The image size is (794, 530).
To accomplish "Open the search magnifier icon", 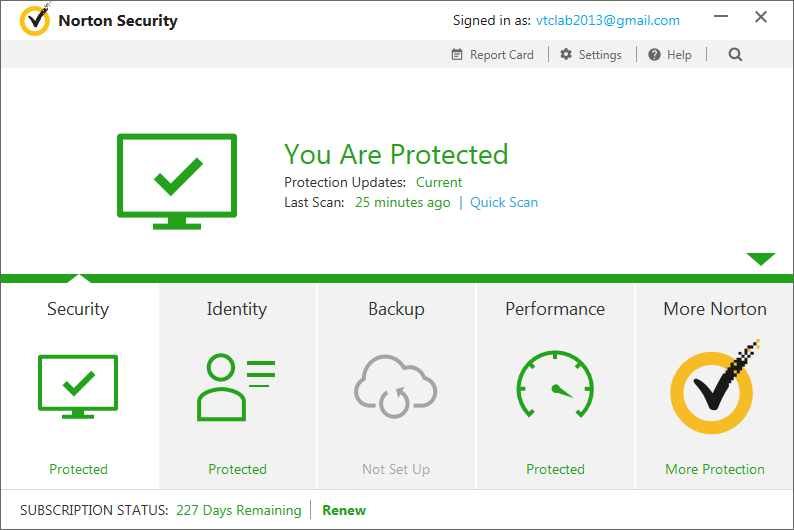I will pos(735,55).
